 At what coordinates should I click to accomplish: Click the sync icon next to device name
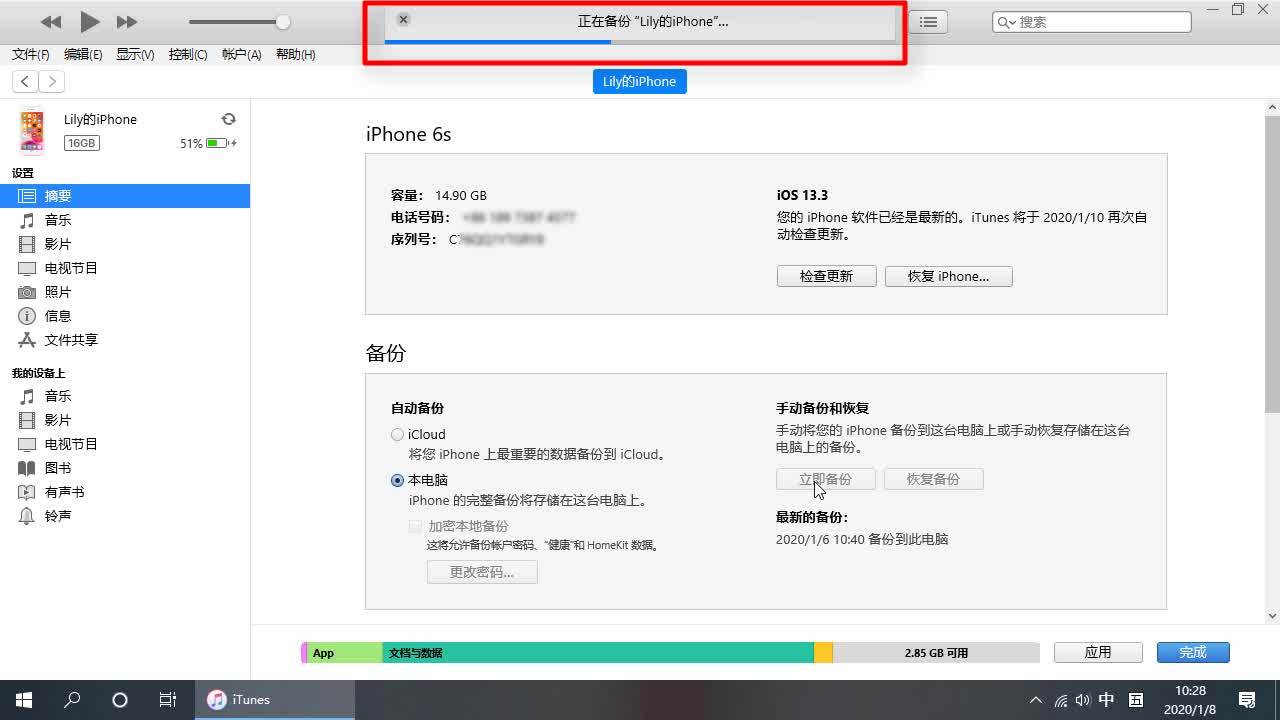(228, 119)
